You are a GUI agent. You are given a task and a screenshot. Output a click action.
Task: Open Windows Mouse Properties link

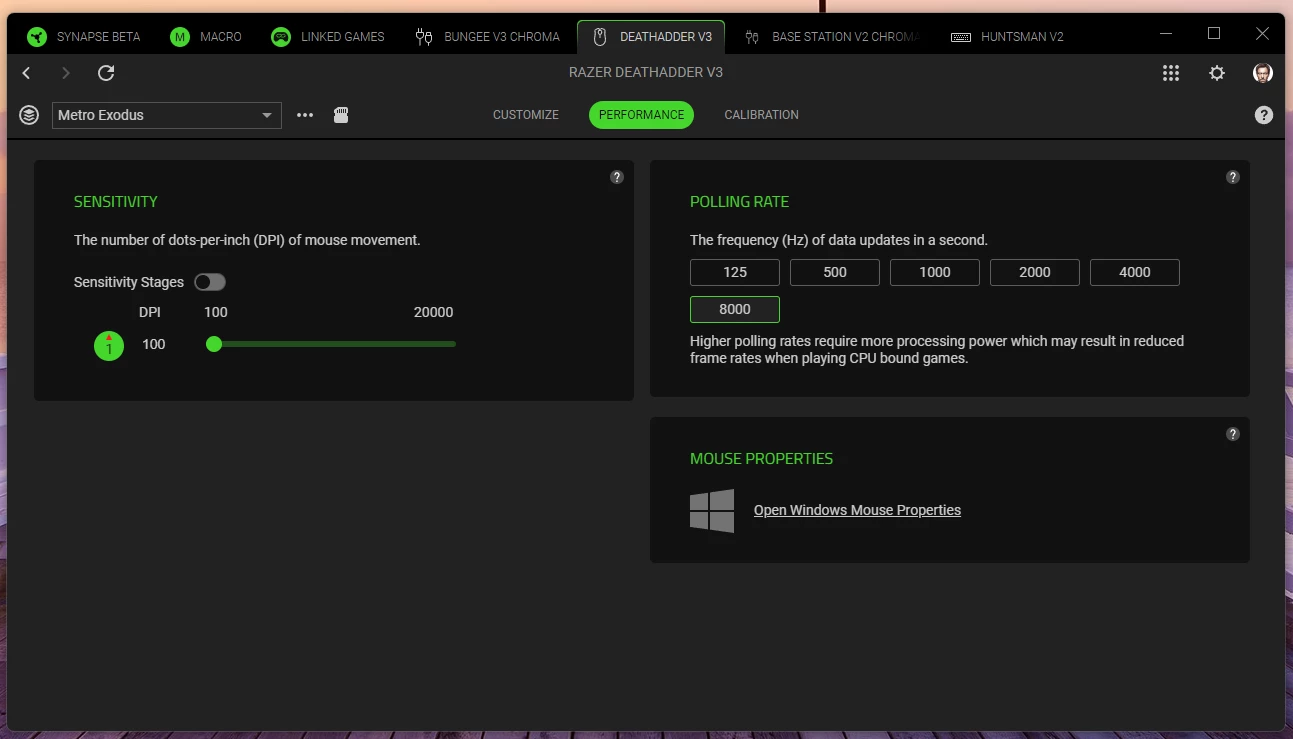click(857, 510)
